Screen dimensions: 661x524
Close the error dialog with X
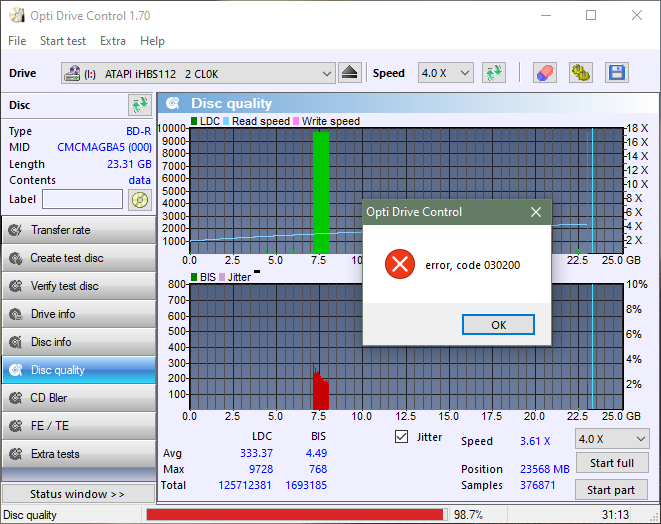click(536, 212)
